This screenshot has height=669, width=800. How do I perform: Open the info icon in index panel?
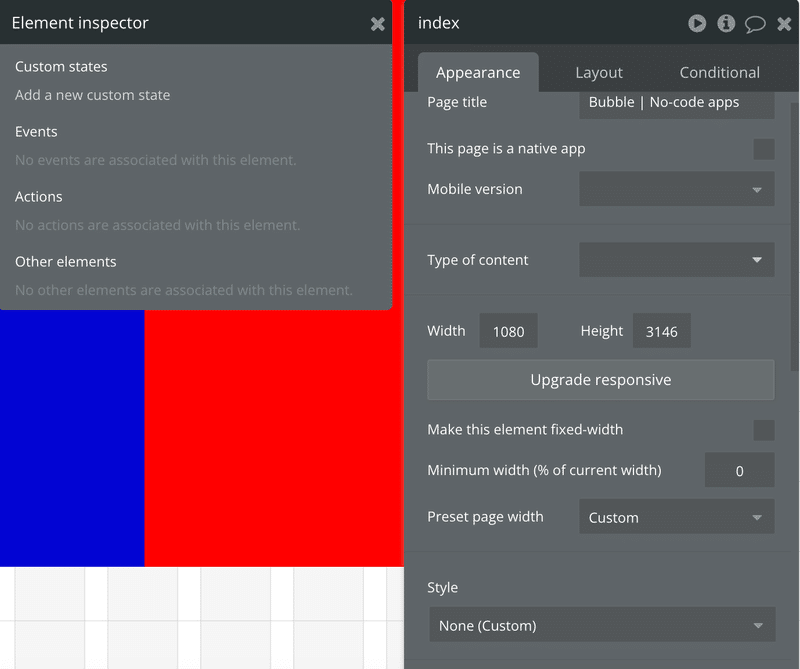click(726, 23)
